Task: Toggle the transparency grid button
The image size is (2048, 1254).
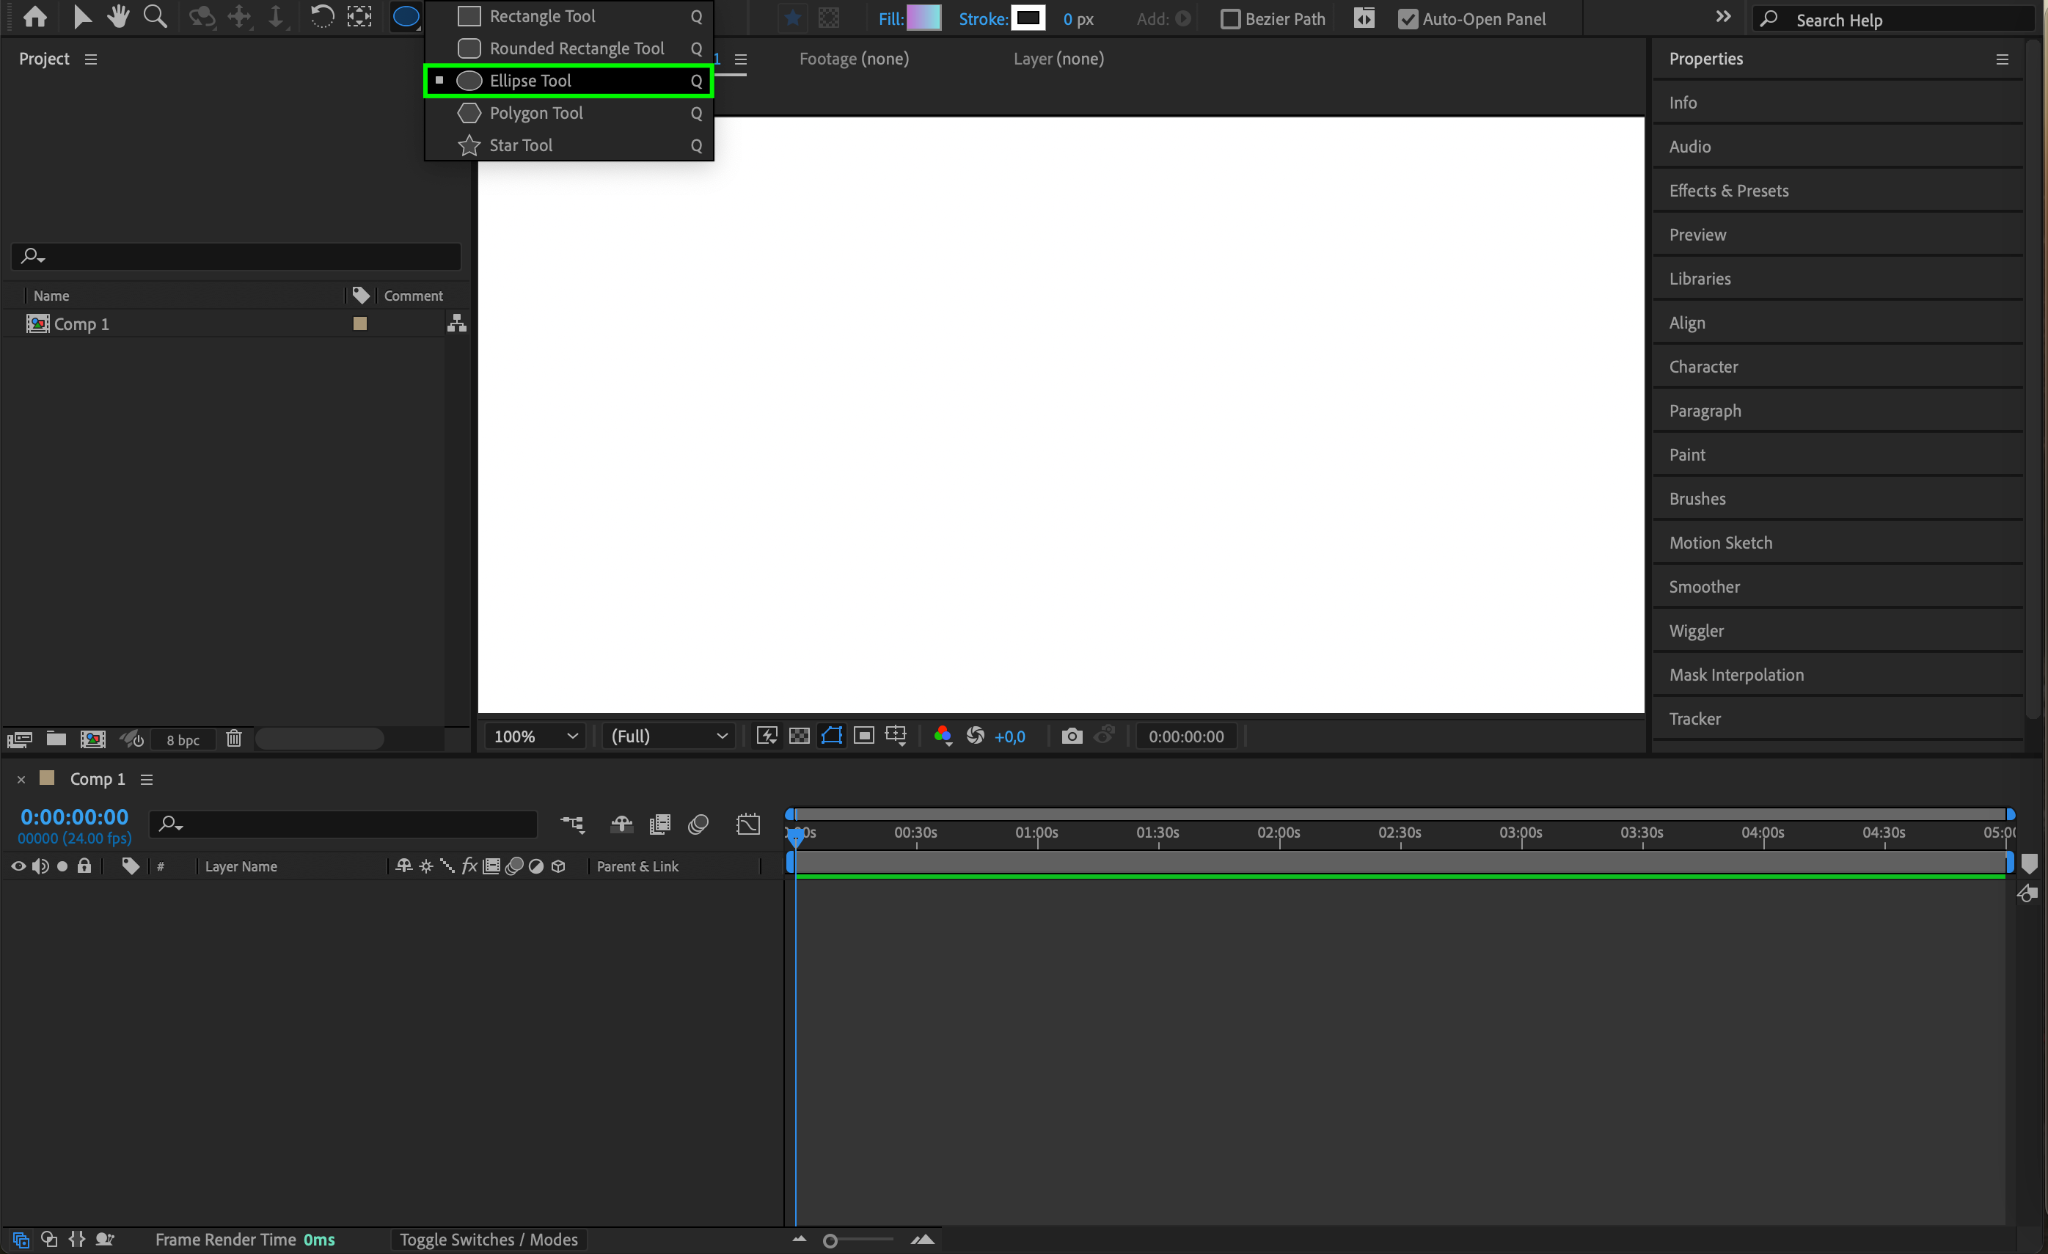Action: pyautogui.click(x=799, y=736)
